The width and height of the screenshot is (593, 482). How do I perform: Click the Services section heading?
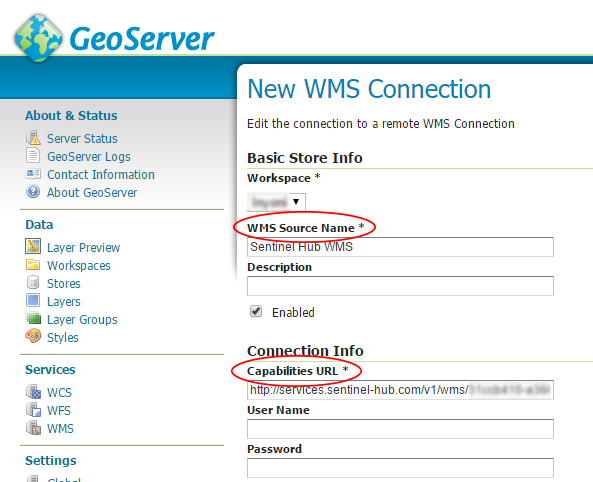click(50, 370)
